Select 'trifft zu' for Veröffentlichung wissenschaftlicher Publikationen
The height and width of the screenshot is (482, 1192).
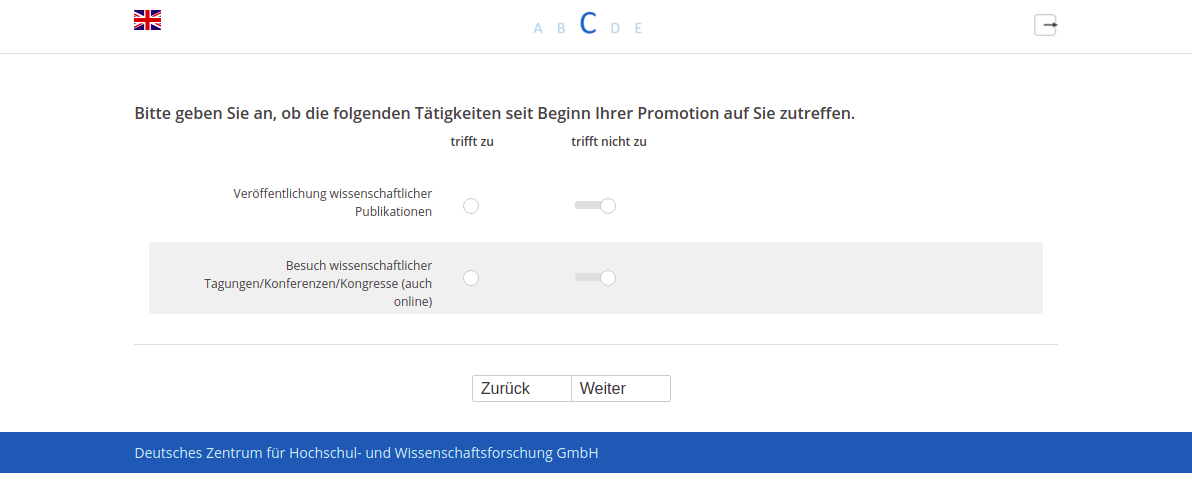[x=471, y=206]
